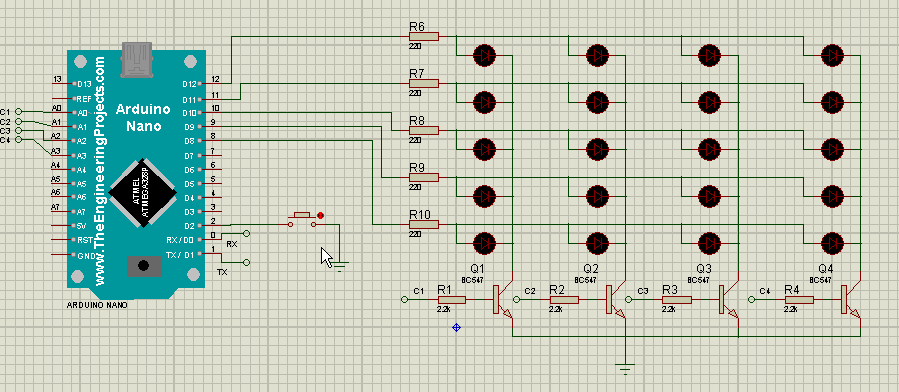The width and height of the screenshot is (899, 392).
Task: Click the reset button on the Arduino board
Action: click(x=143, y=266)
